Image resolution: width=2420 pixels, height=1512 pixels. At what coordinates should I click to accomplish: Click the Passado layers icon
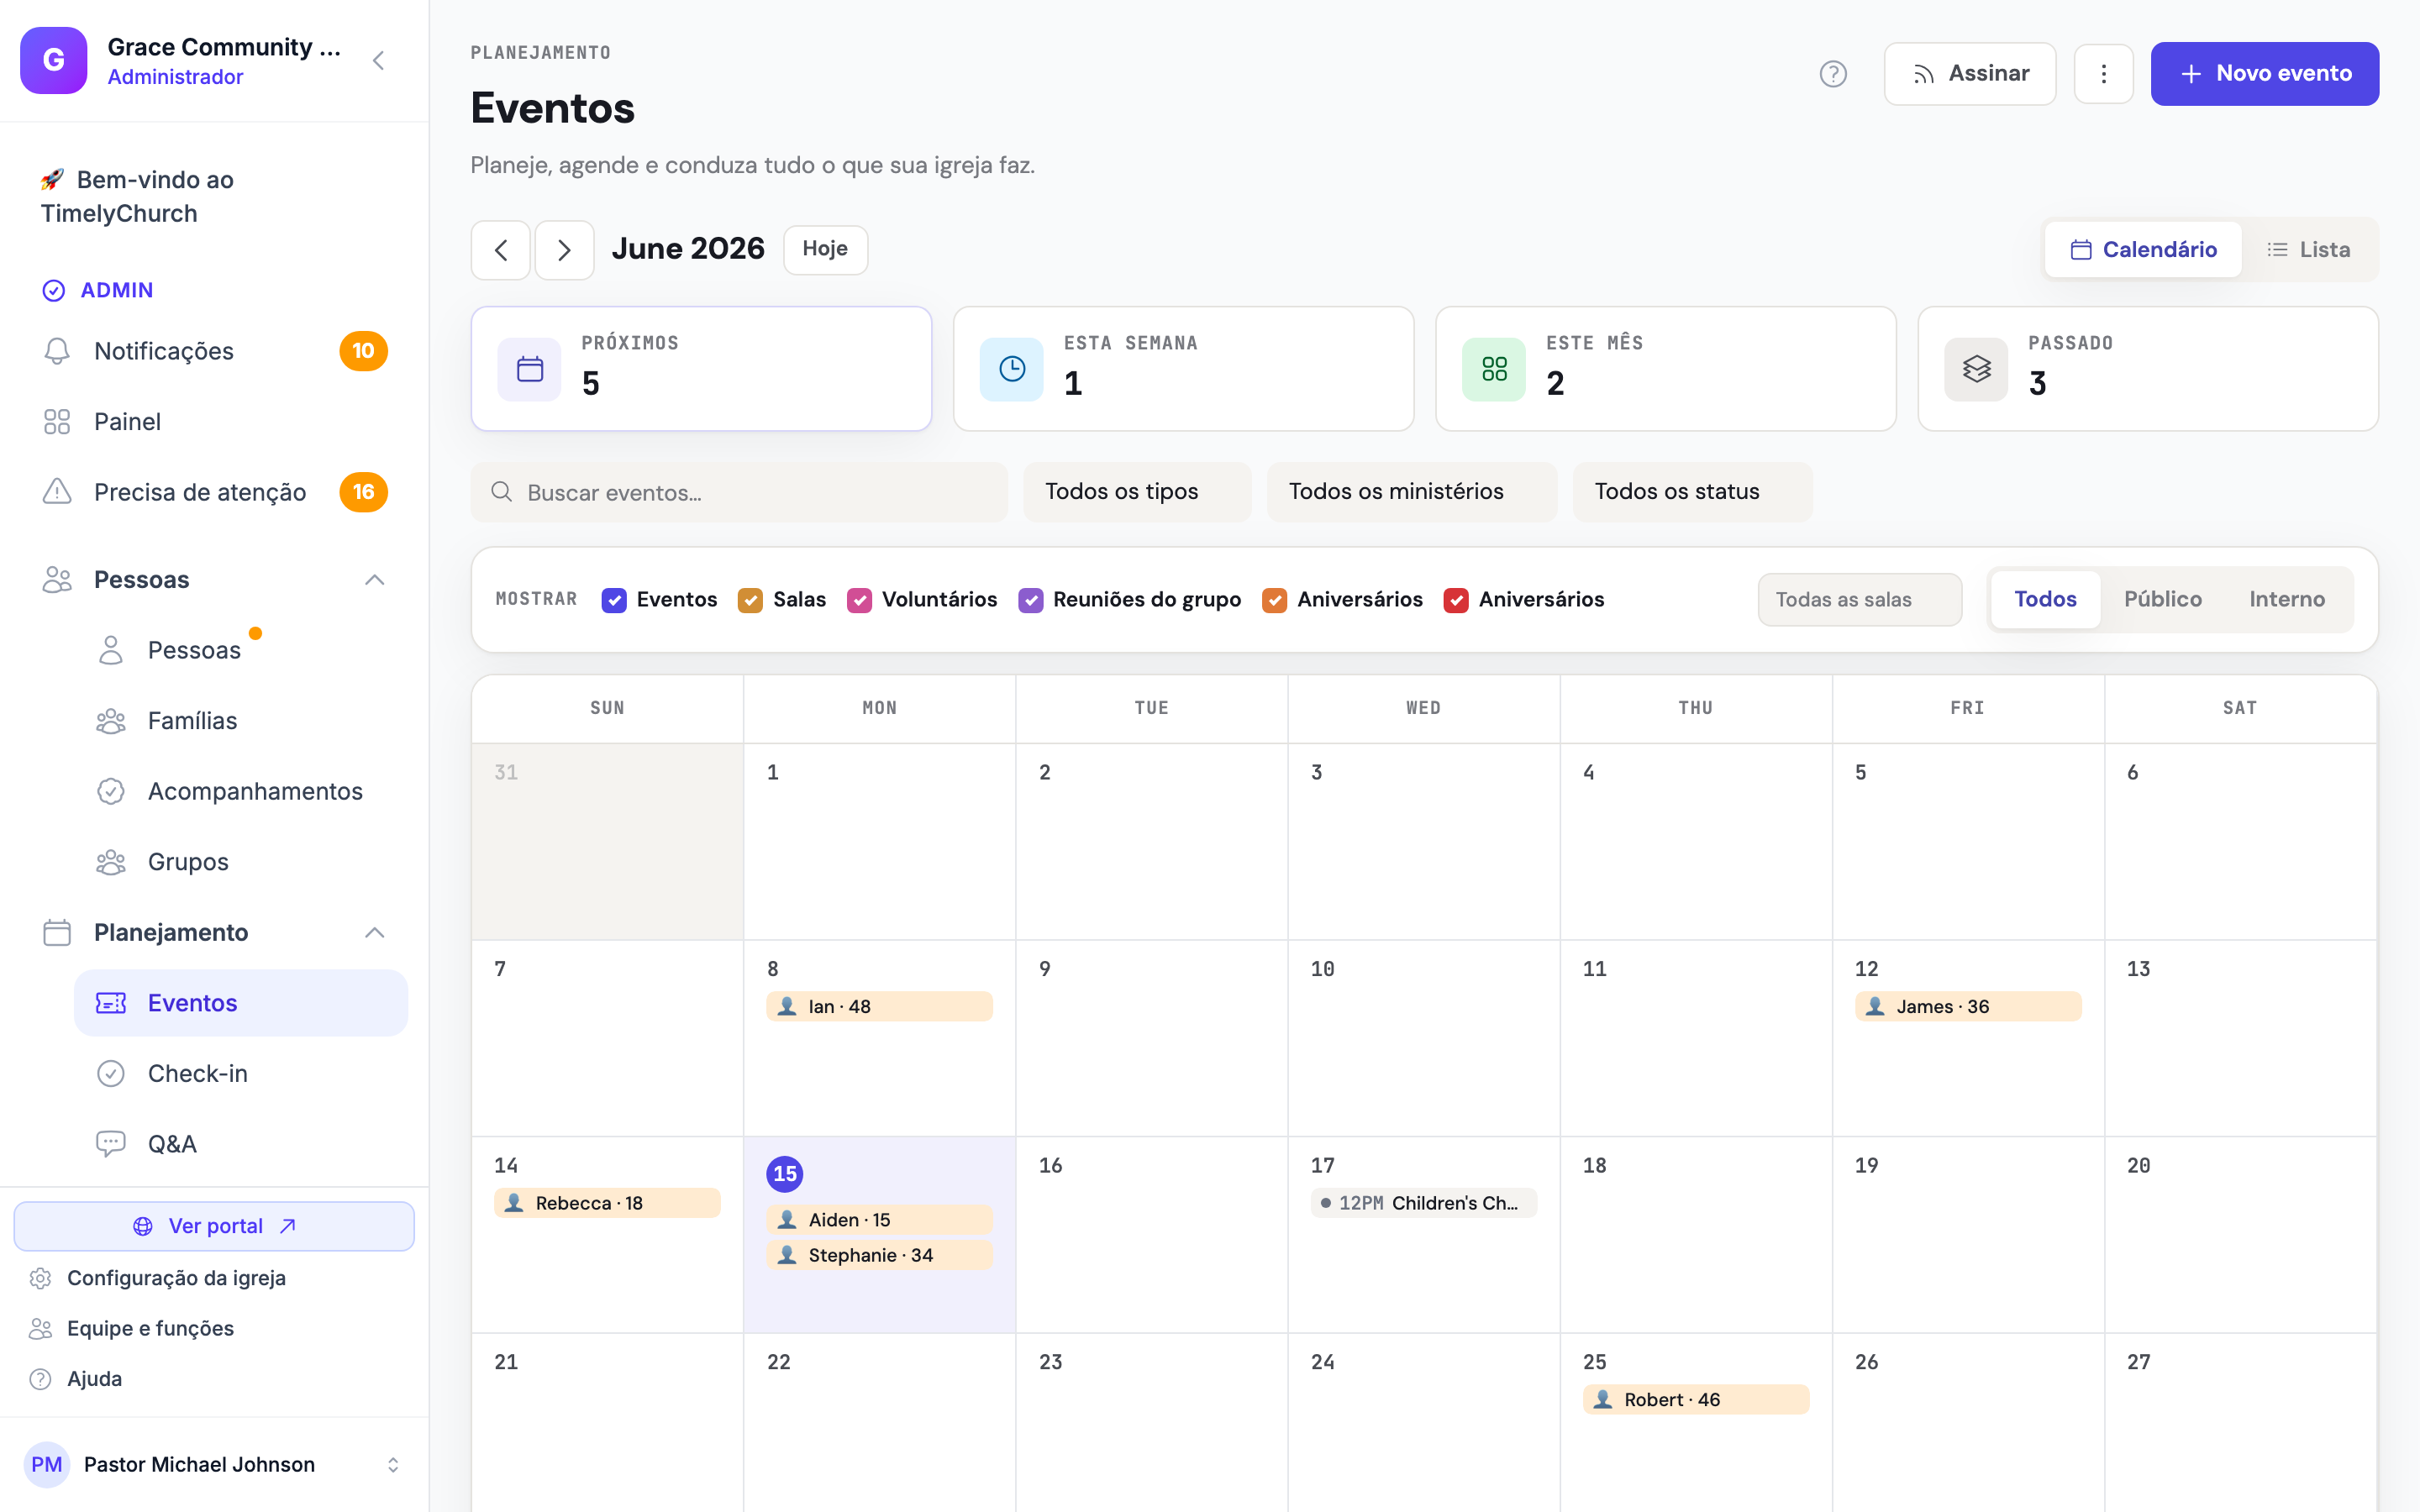(x=1976, y=370)
